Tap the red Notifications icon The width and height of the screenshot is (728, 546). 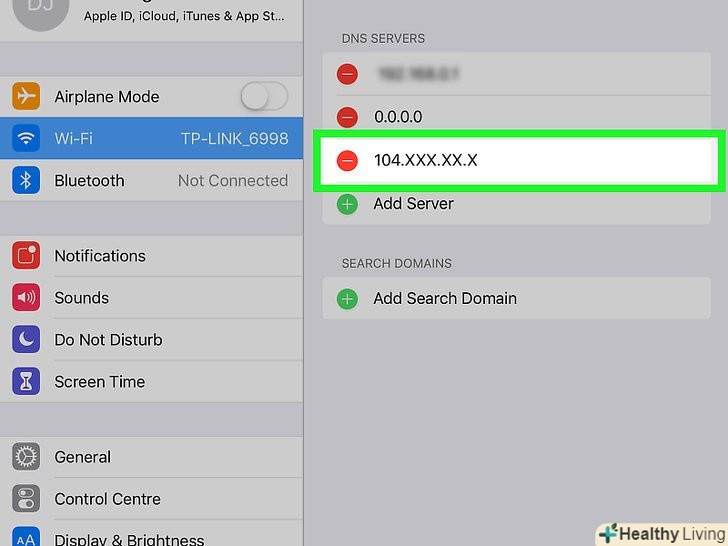pos(25,256)
